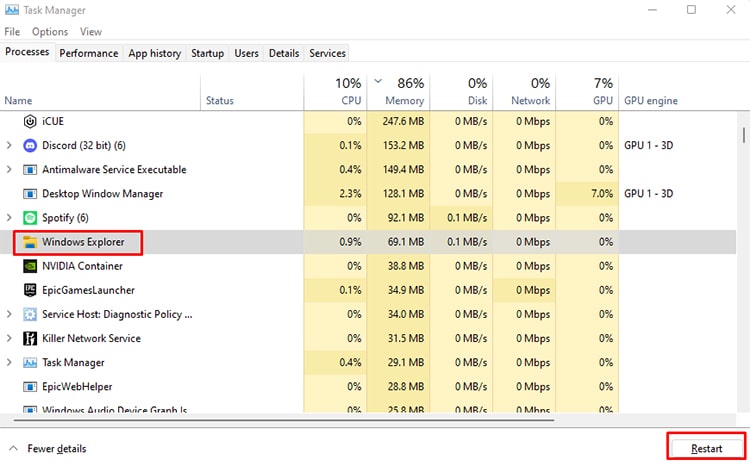
Task: Click the EpicGamesLauncher icon
Action: pos(30,290)
